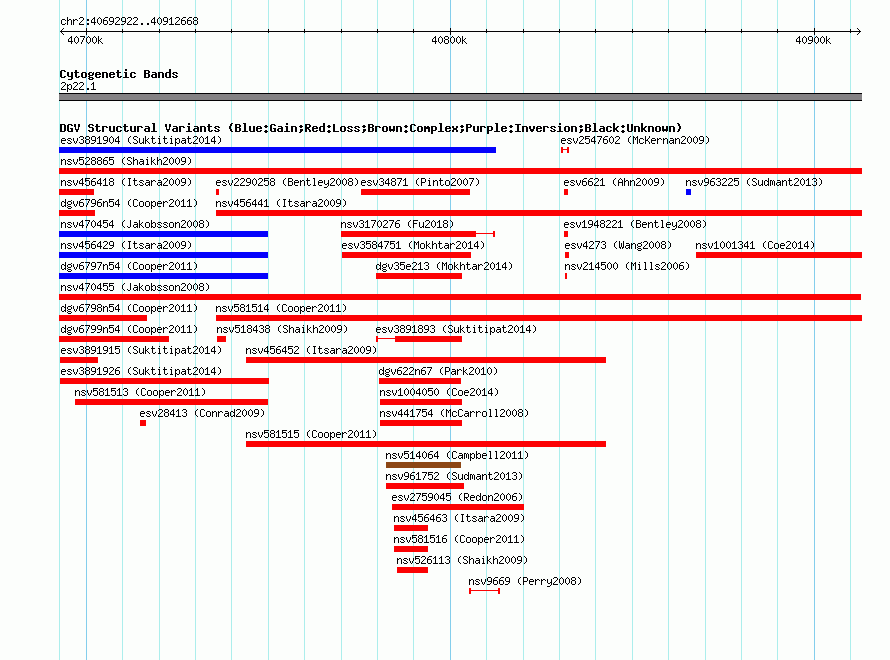Click the red nsv9669 span marker

[485, 591]
